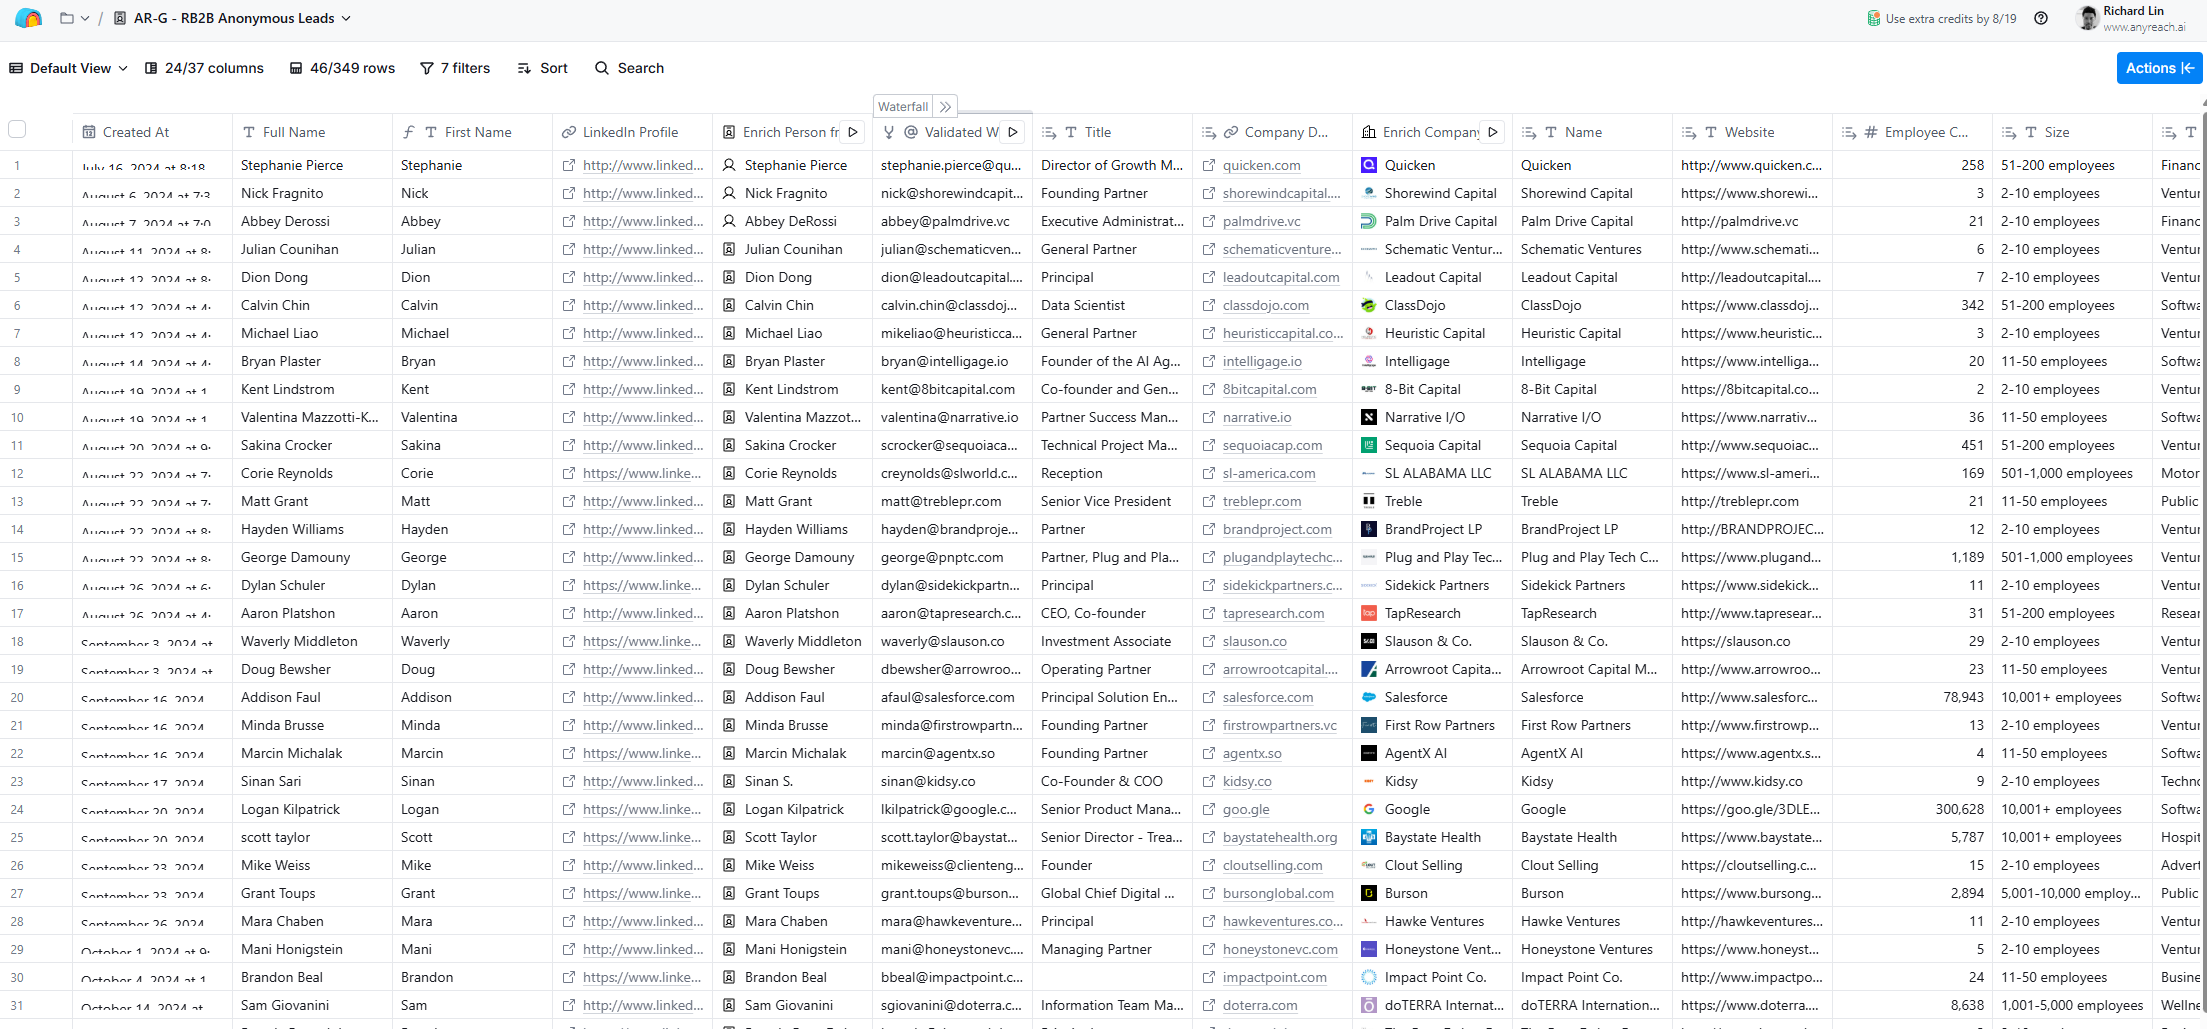Click the doTERRA logo icon
The height and width of the screenshot is (1029, 2207).
1369,1005
